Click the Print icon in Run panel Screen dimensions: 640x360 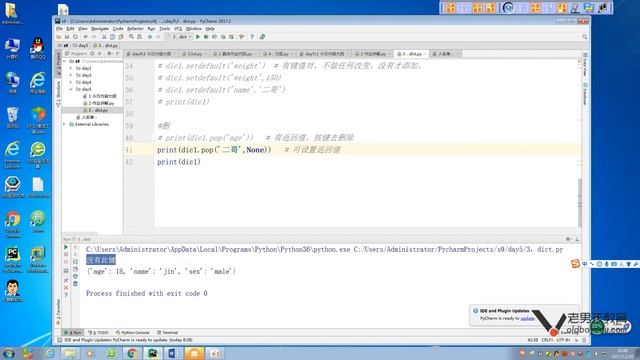coord(76,276)
